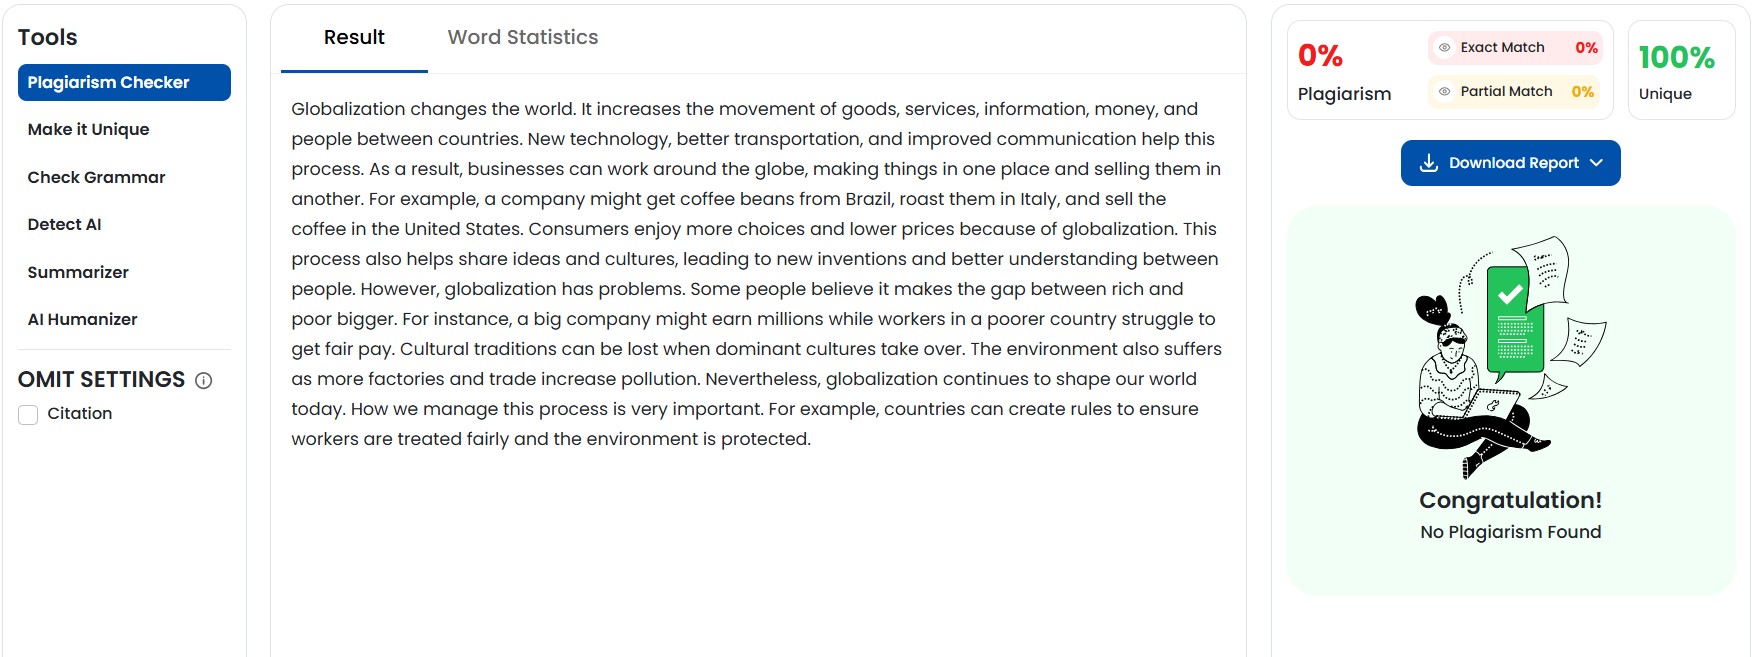Image resolution: width=1752 pixels, height=657 pixels.
Task: Select Check Grammar in Tools
Action: [96, 177]
